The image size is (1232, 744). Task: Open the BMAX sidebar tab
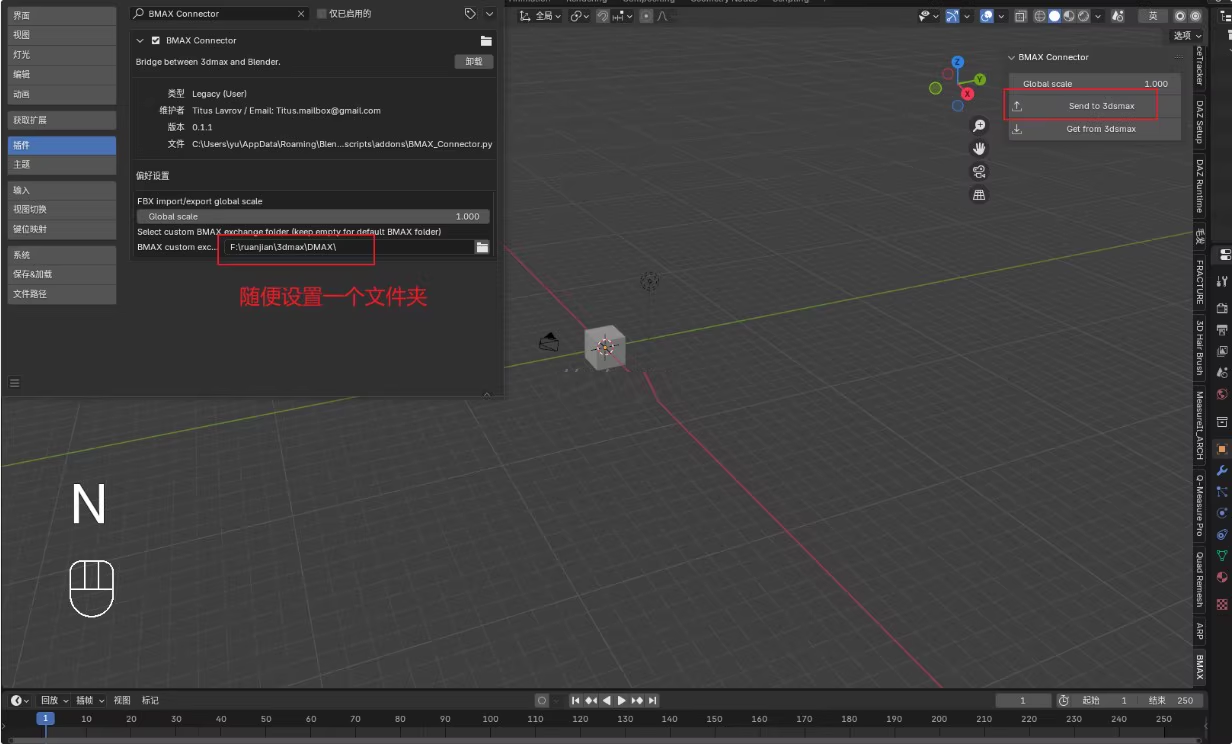point(1200,666)
